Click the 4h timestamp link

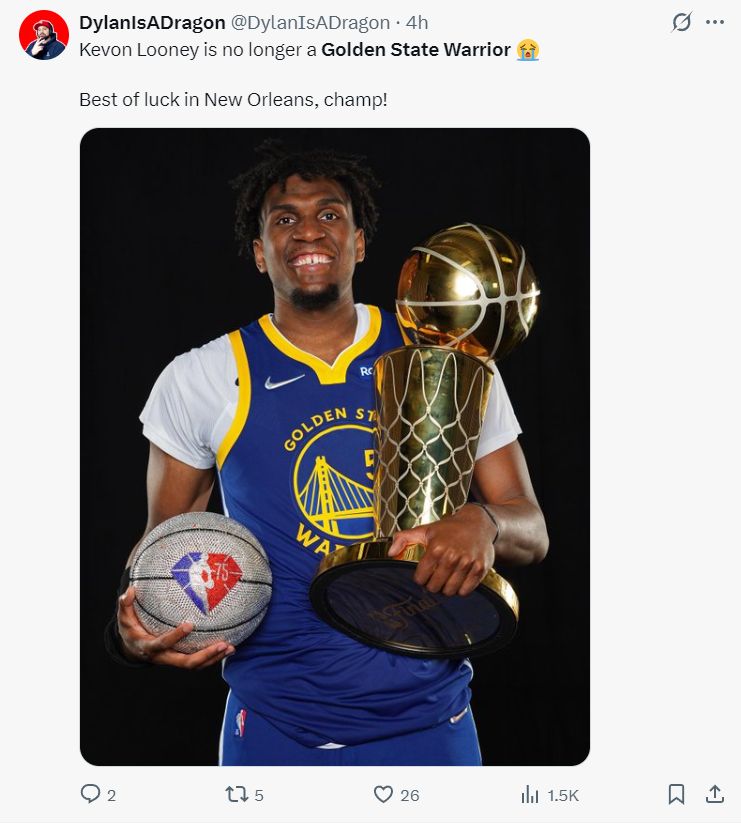(x=416, y=23)
